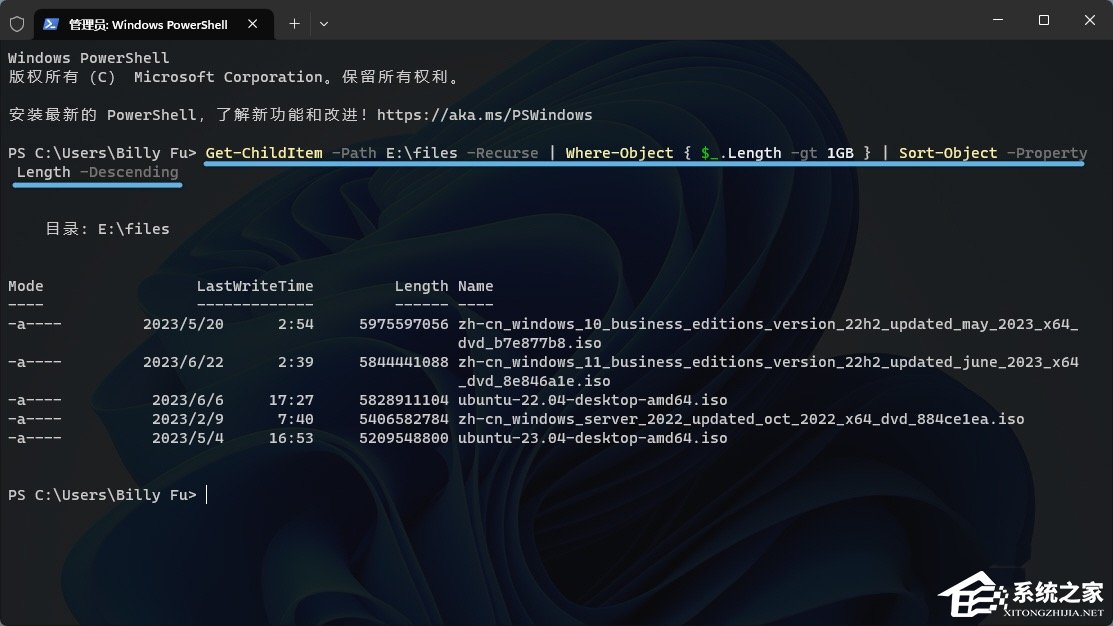Click the date 2023/6/22

(183, 362)
